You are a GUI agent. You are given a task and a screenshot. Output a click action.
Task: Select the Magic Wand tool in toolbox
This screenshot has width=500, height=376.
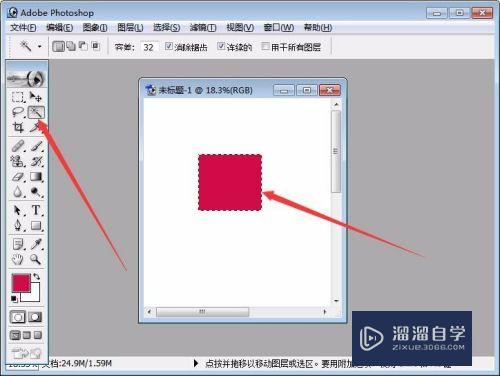tap(36, 112)
